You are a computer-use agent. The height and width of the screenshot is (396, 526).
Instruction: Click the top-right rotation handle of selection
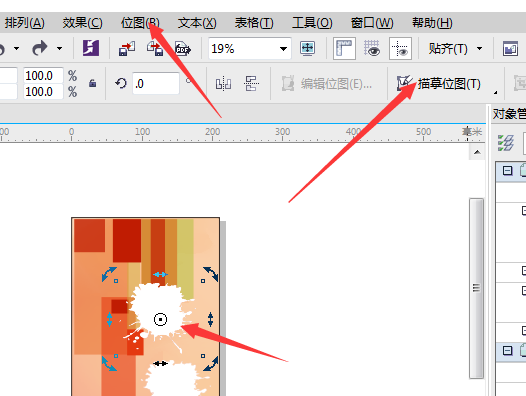click(x=211, y=274)
